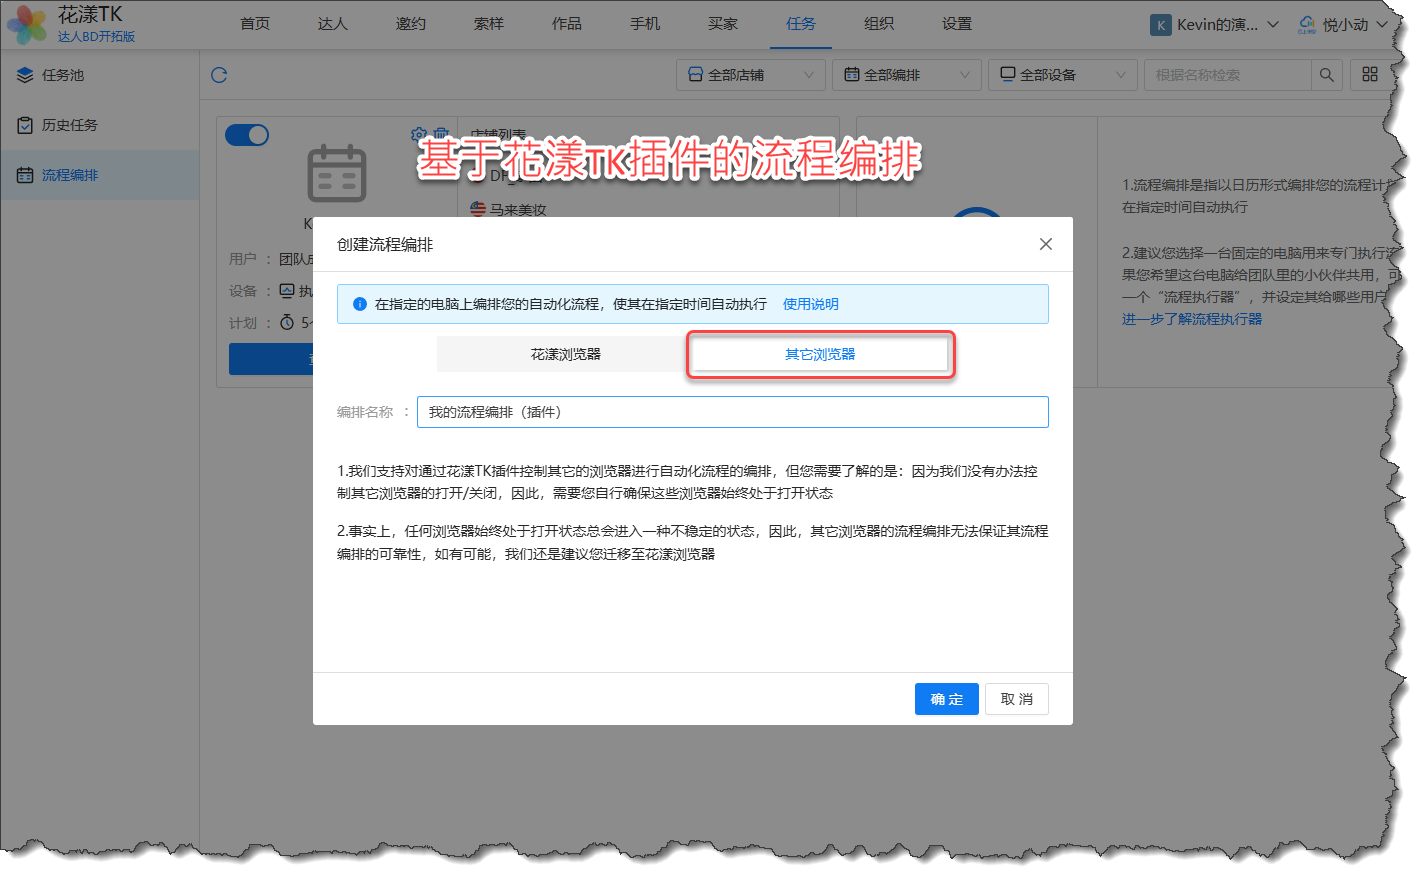Toggle the flow schedule enable switch

click(x=247, y=135)
